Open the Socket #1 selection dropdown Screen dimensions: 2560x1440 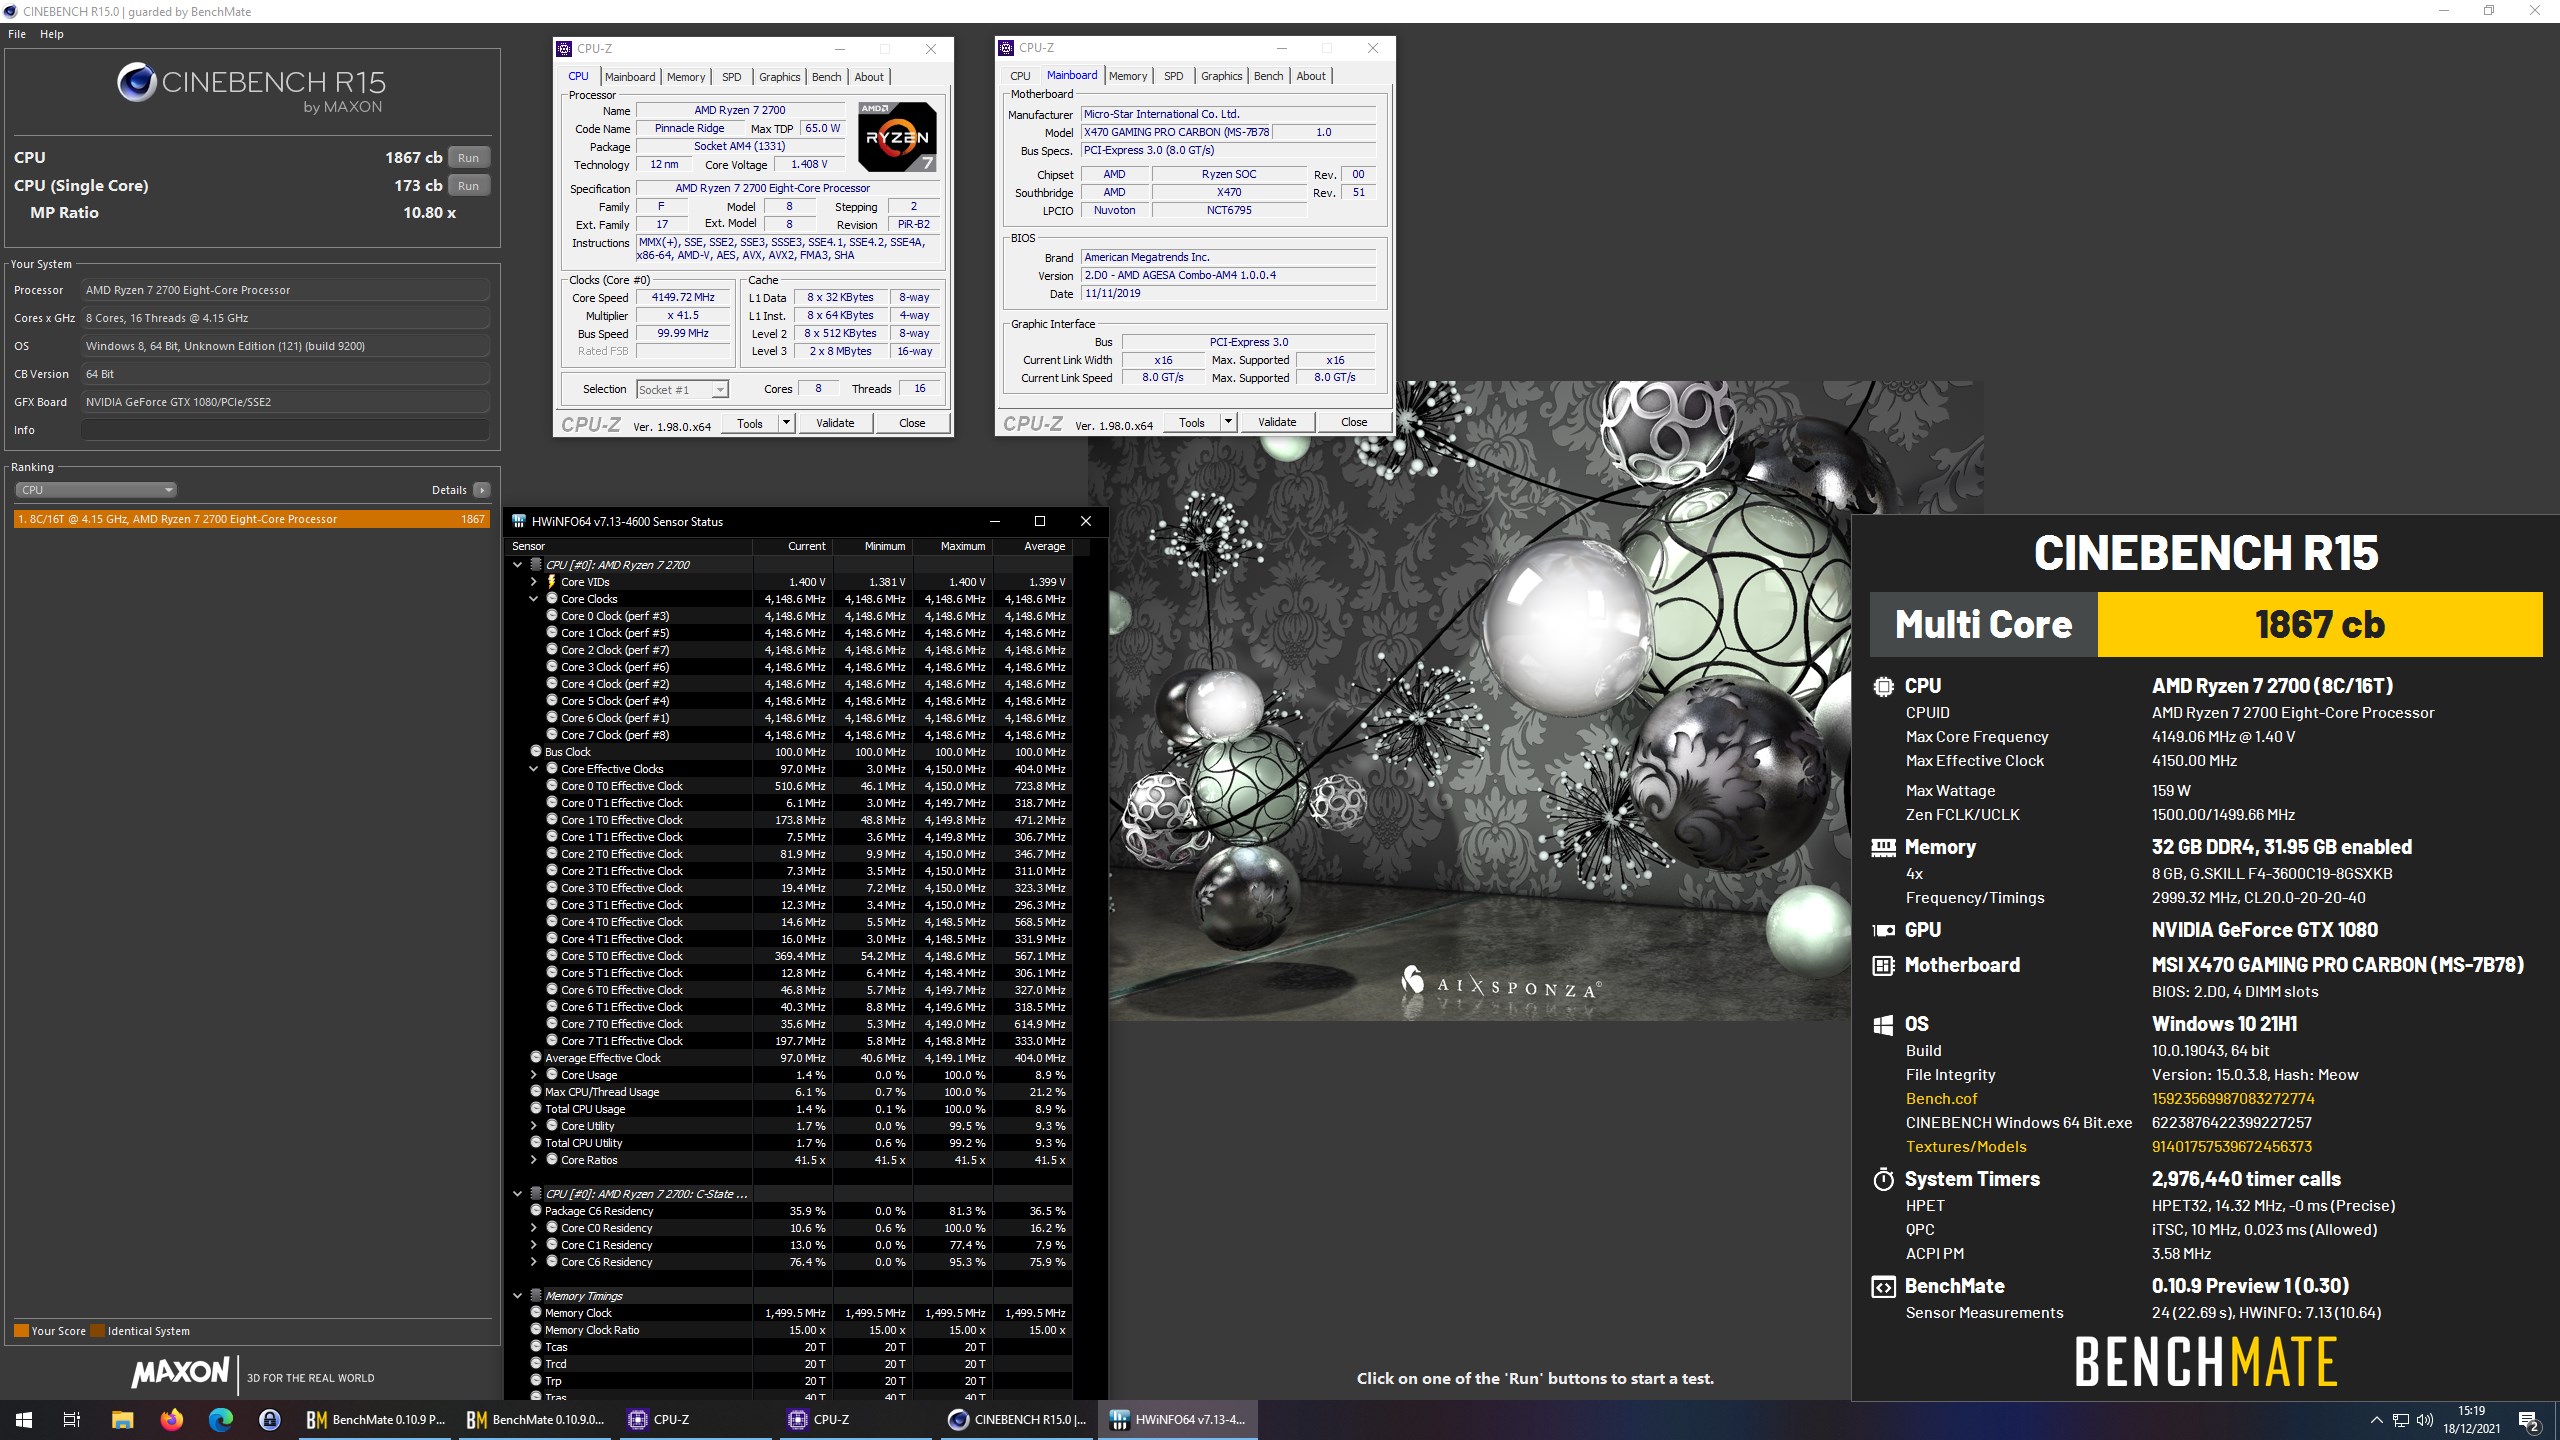[x=682, y=390]
